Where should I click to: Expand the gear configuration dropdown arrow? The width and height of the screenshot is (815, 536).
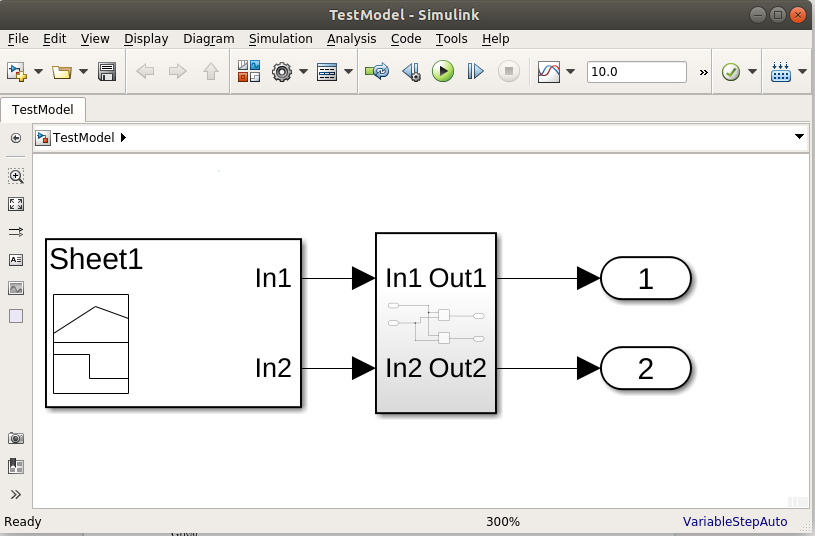coord(304,72)
